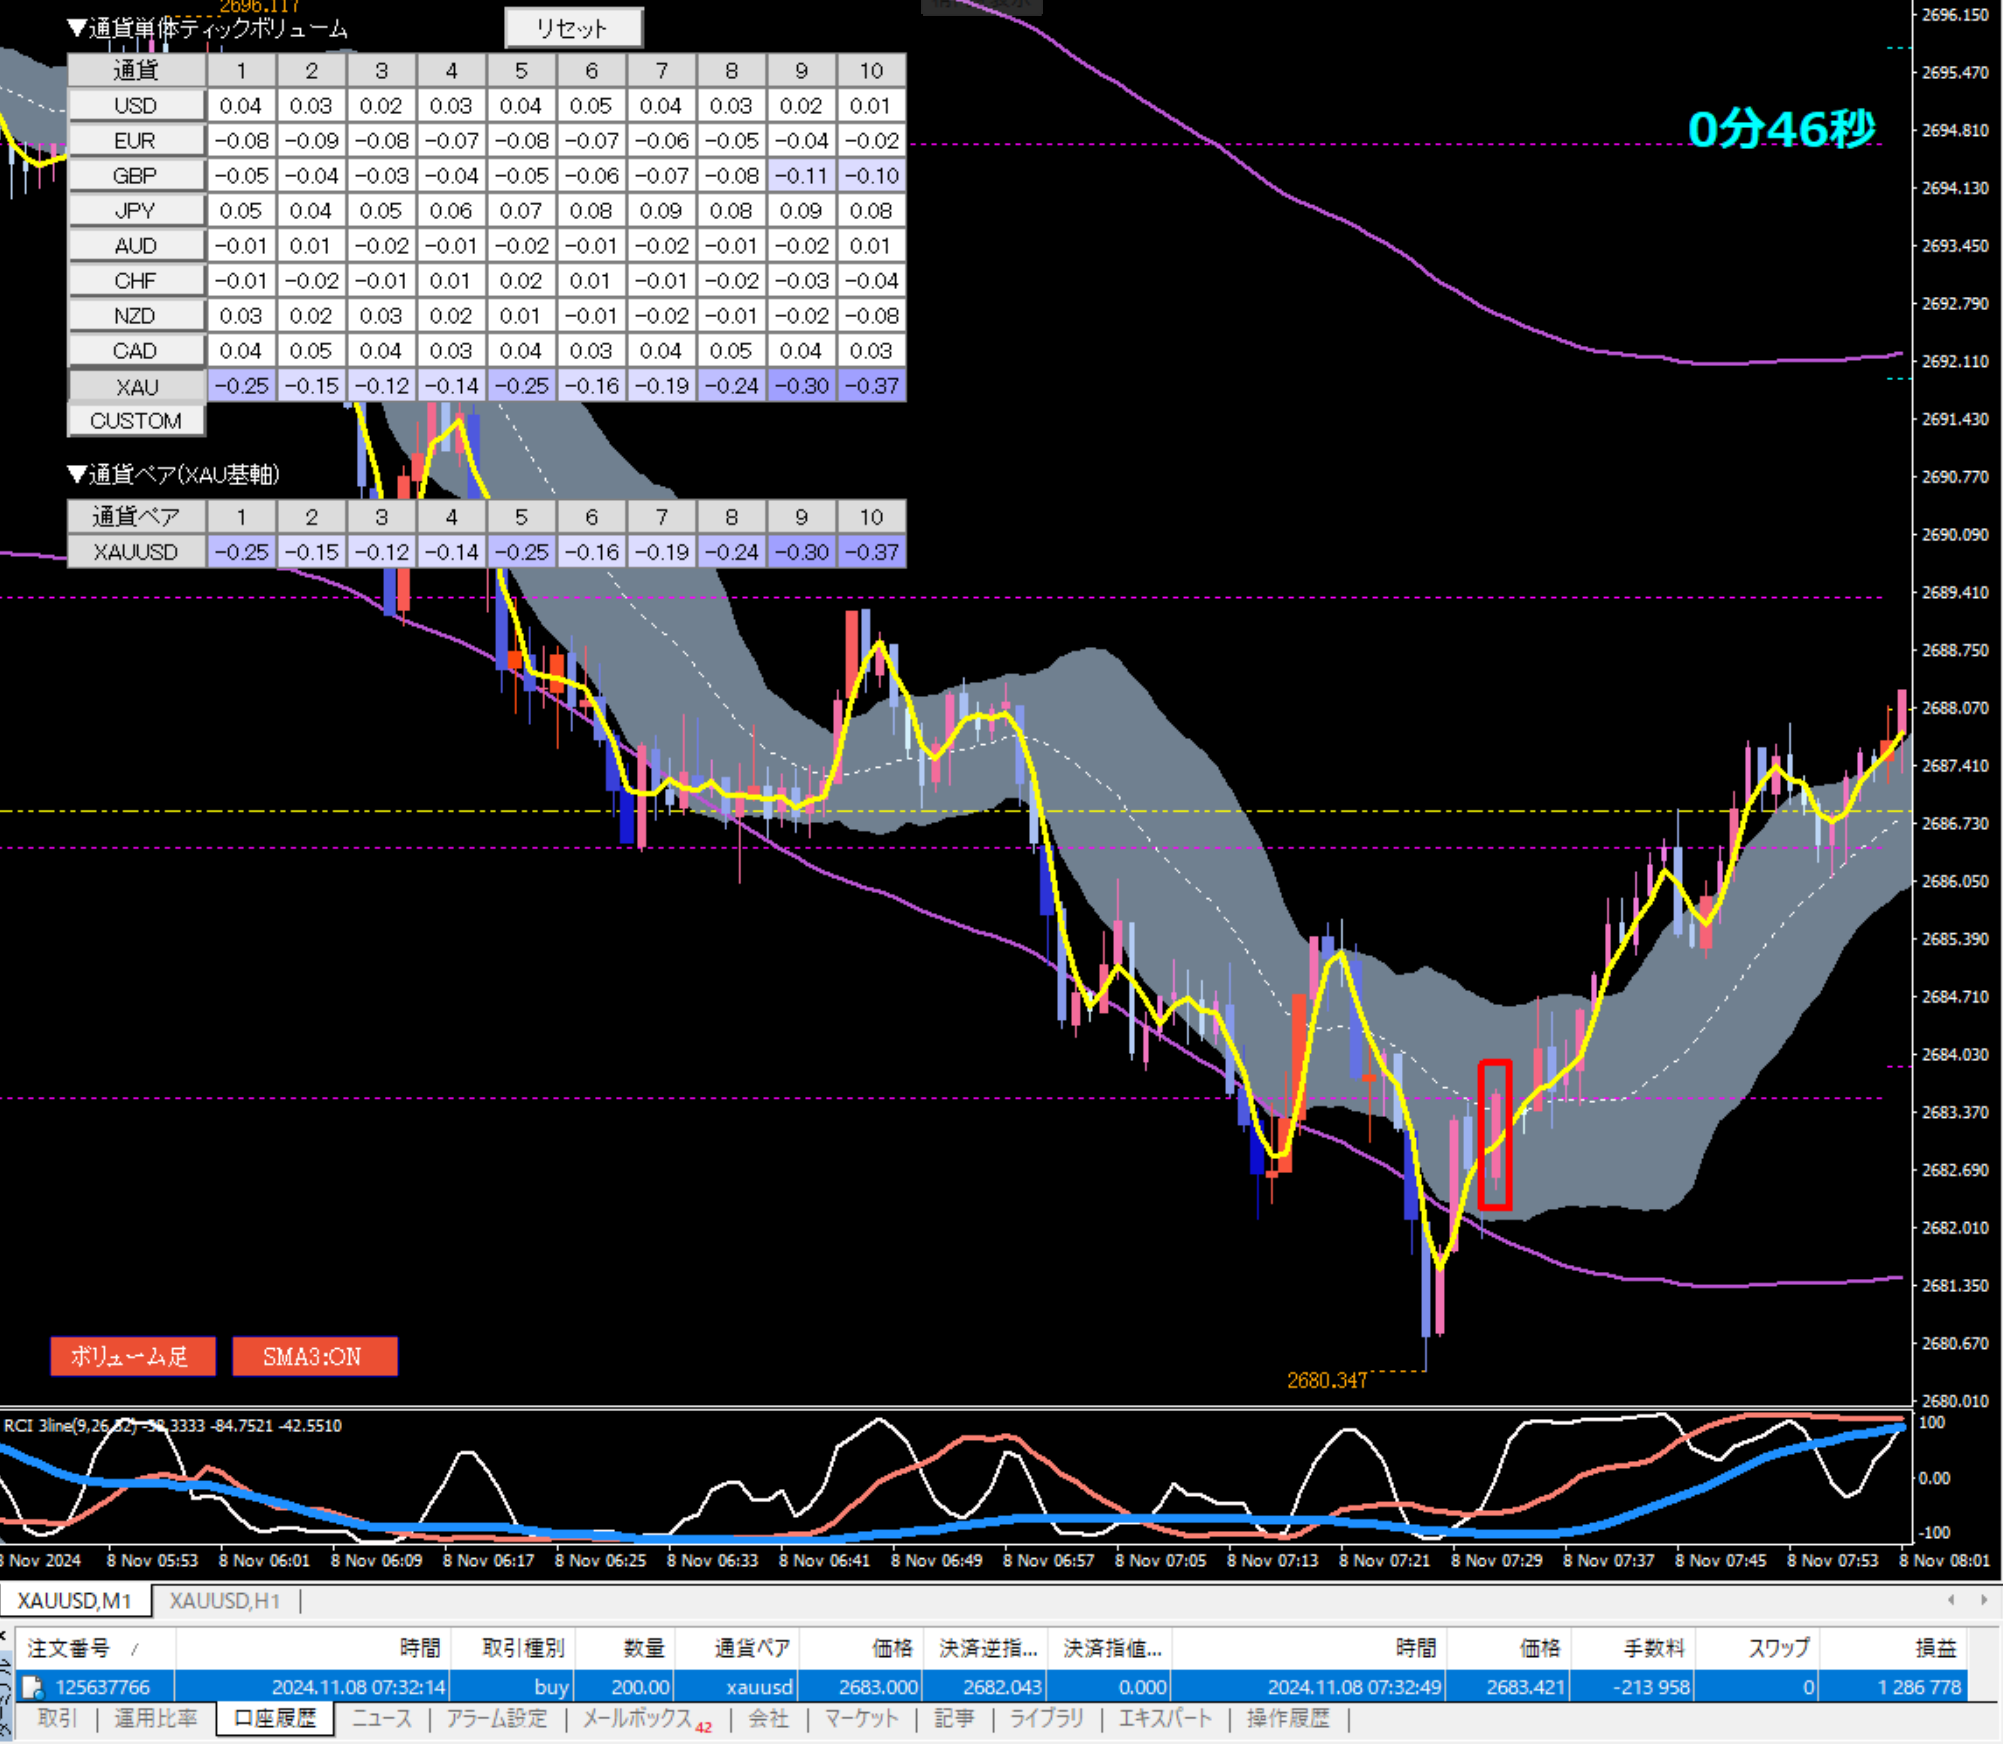This screenshot has height=1744, width=2003.
Task: Switch to the XAUUSD,H1 chart tab
Action: click(x=224, y=1601)
